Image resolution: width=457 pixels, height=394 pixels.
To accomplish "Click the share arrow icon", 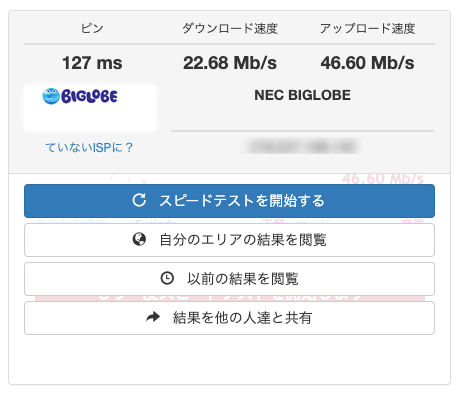I will (x=153, y=317).
